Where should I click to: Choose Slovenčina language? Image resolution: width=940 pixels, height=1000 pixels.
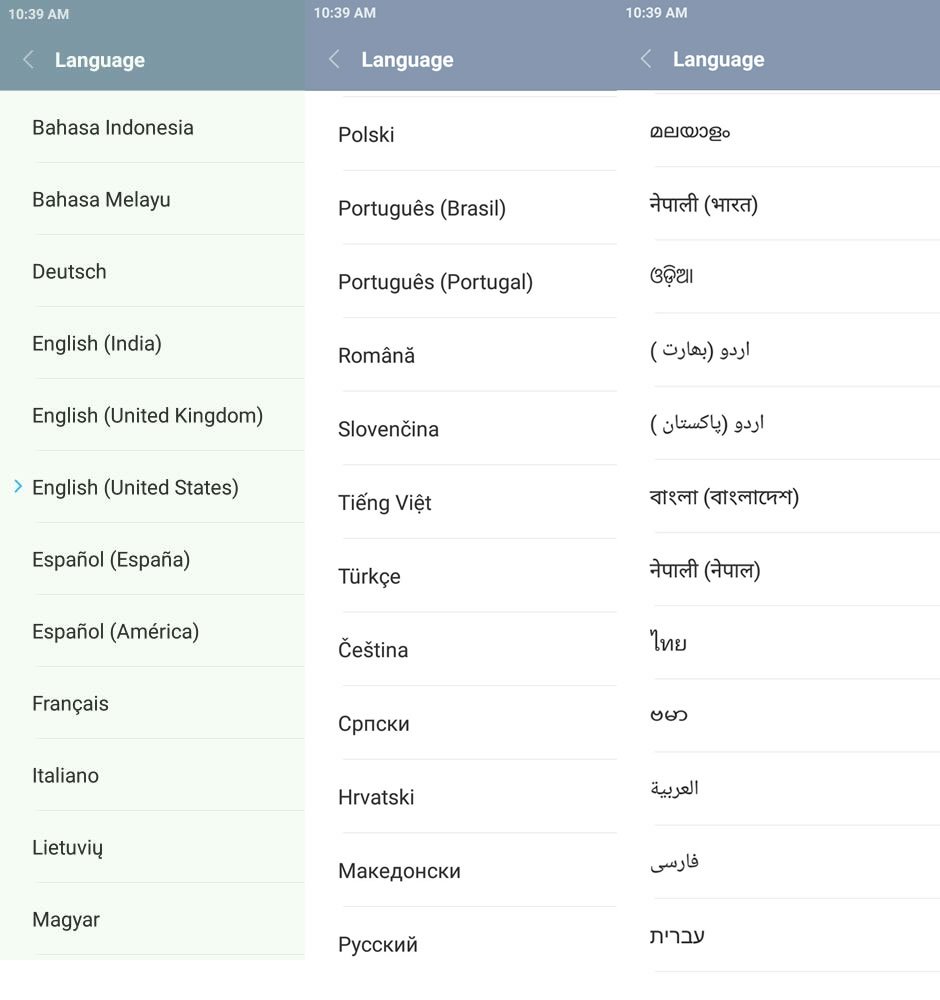[x=388, y=429]
